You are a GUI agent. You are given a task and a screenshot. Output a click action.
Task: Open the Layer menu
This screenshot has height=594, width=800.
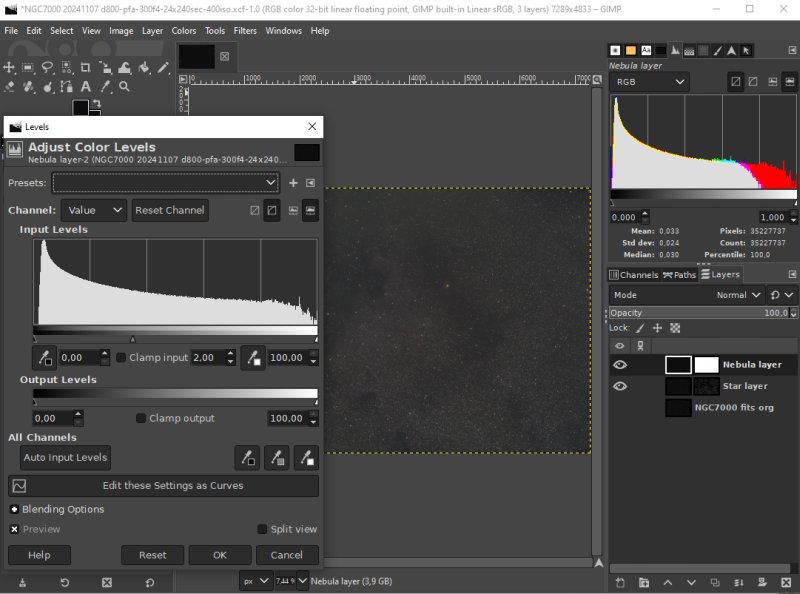click(152, 31)
